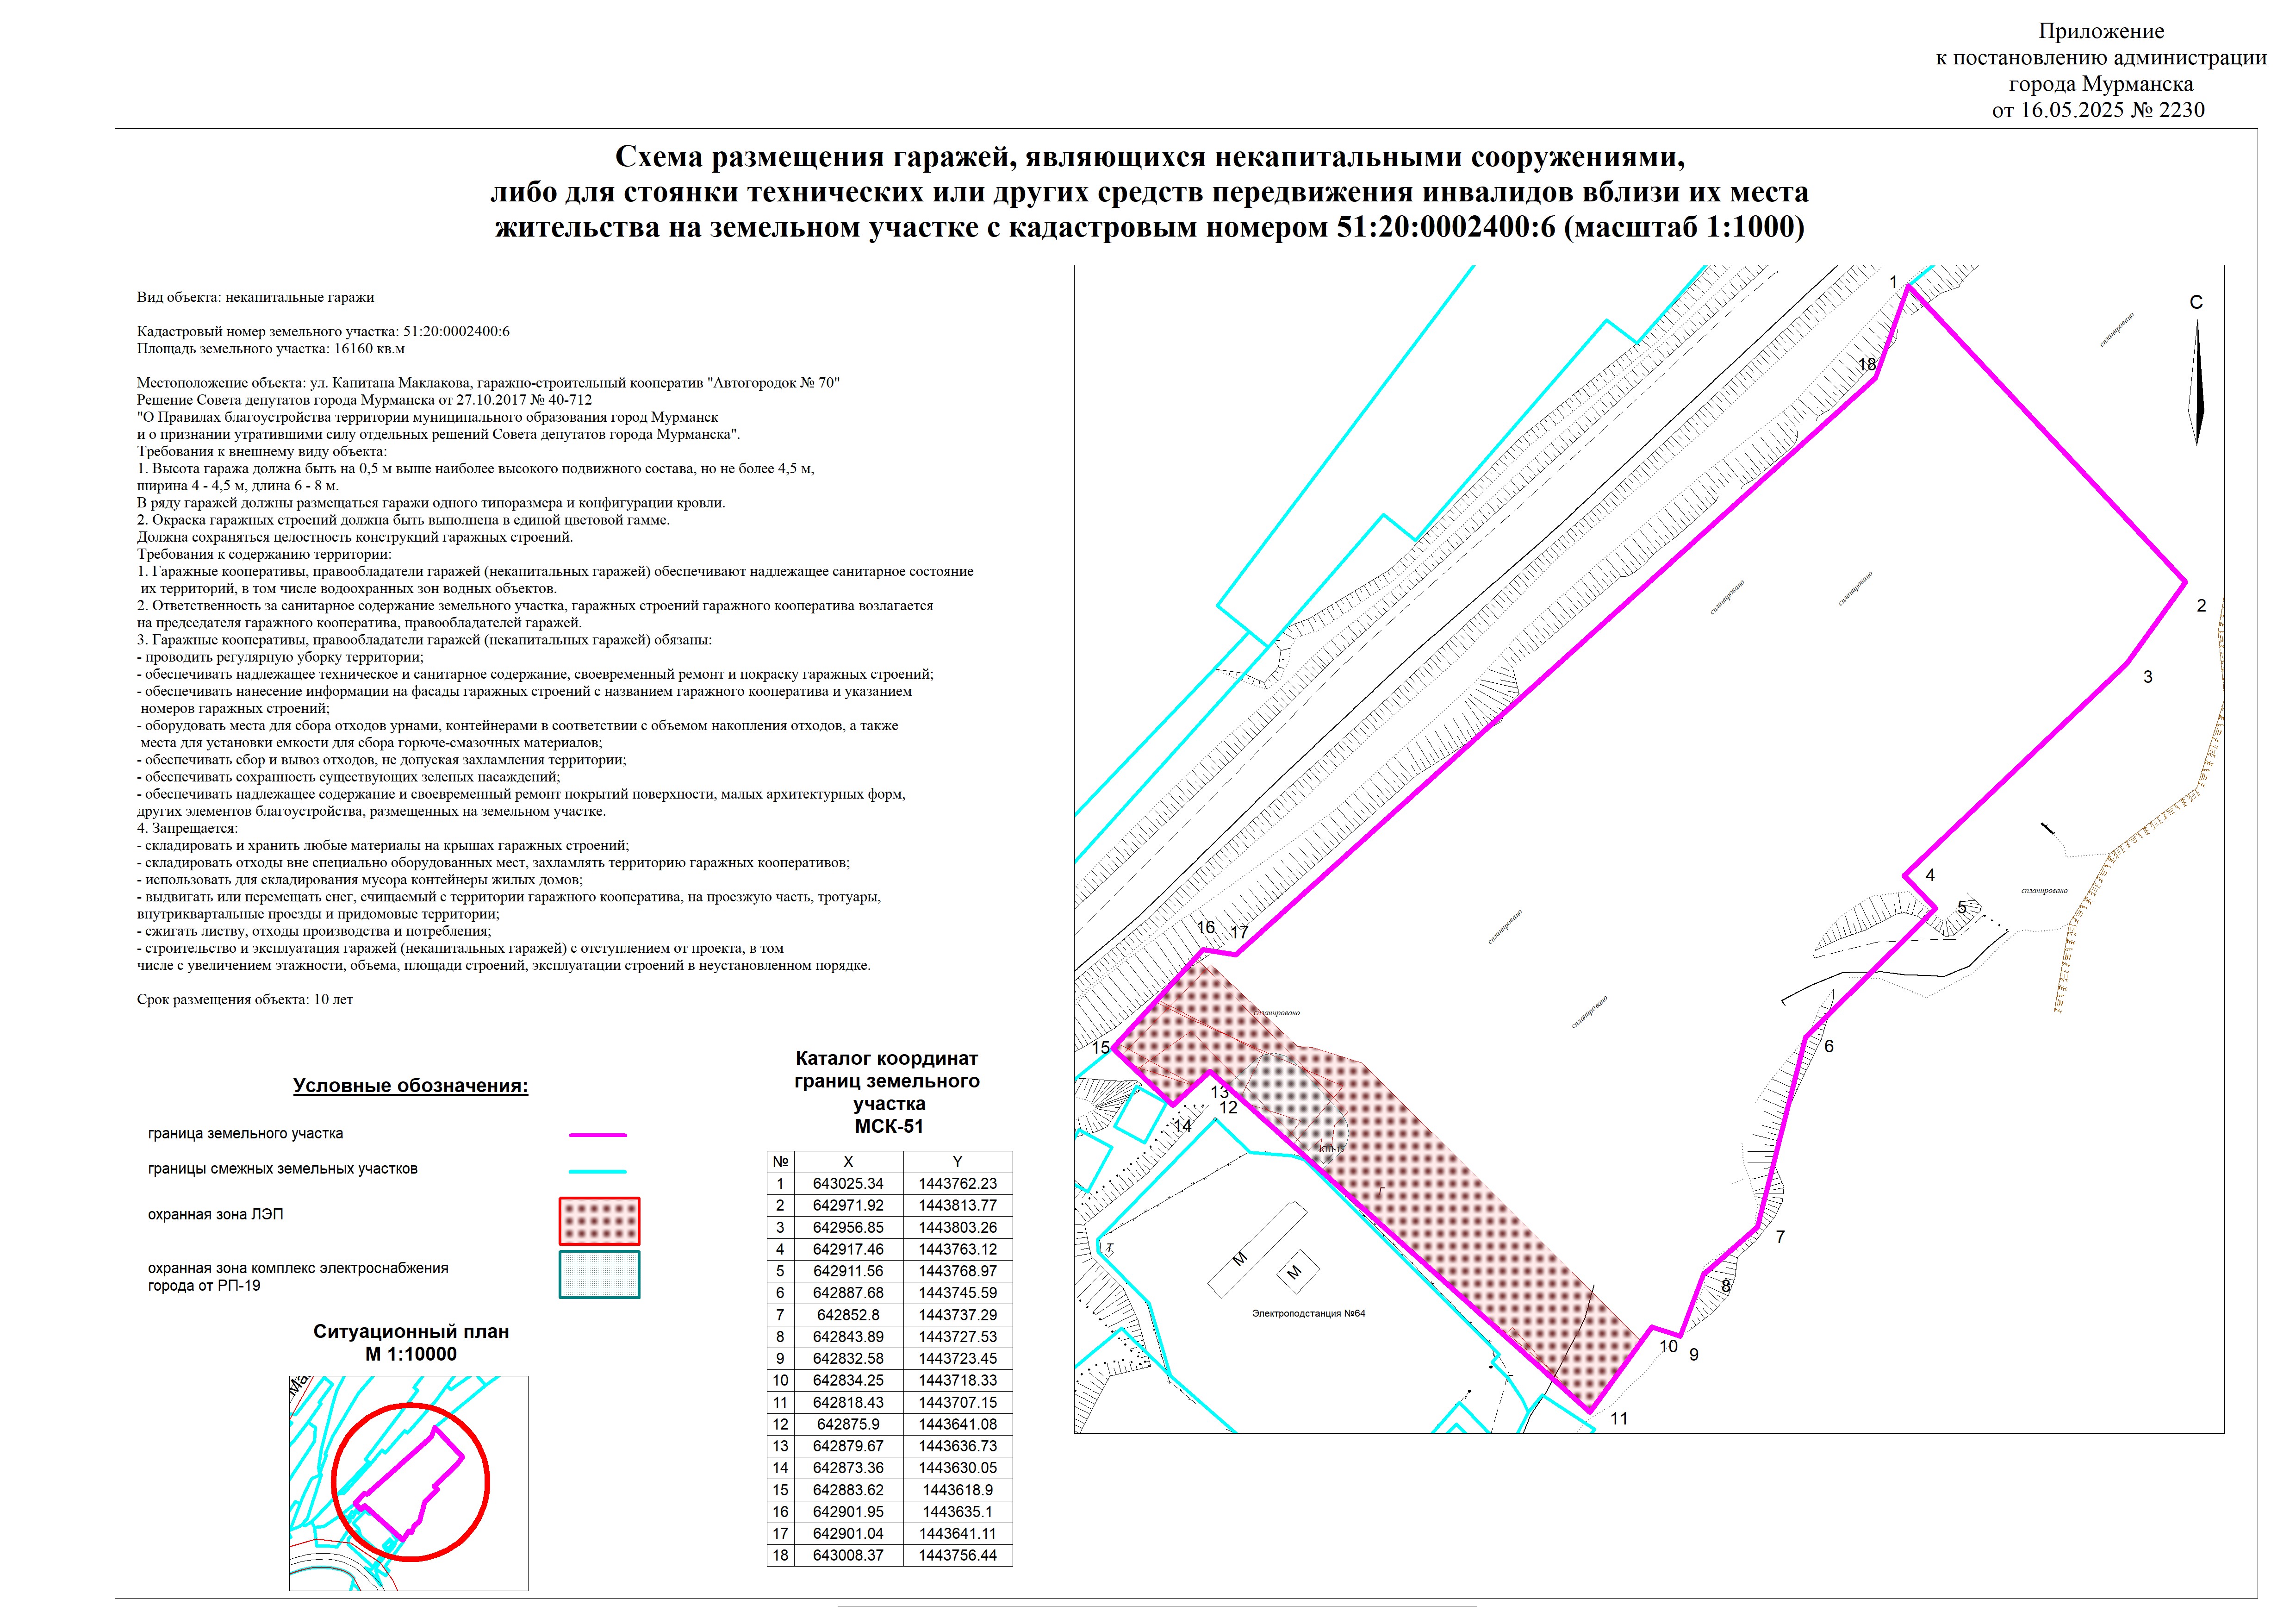Click the Условные обозначения heading
The width and height of the screenshot is (2296, 1624).
click(x=410, y=1086)
